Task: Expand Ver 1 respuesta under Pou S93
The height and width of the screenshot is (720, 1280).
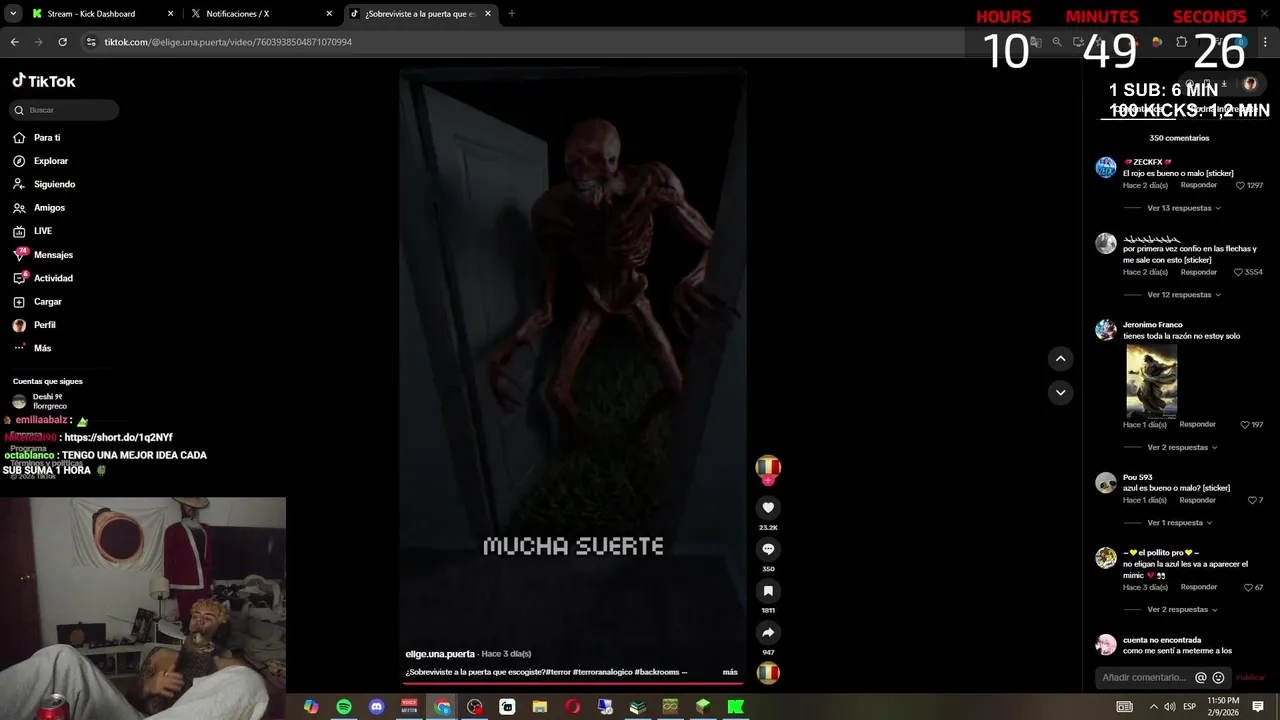Action: (x=1180, y=523)
